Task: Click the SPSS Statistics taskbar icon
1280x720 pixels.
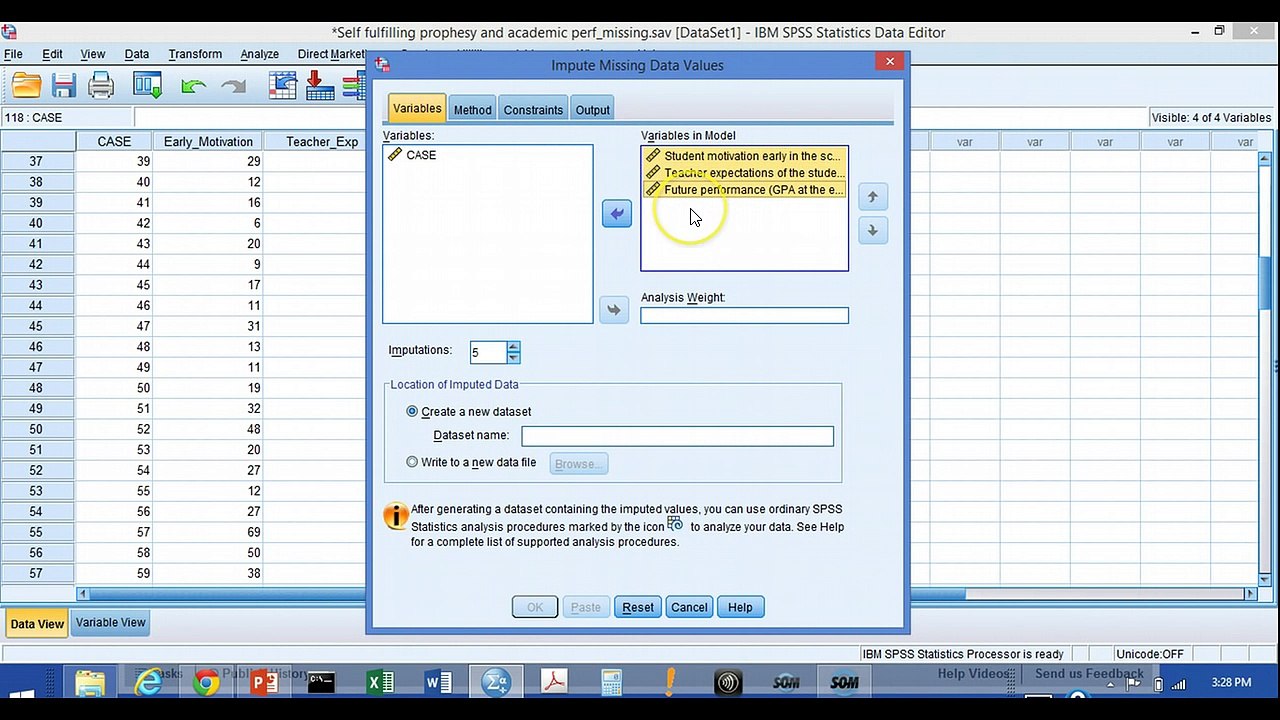Action: [x=496, y=683]
